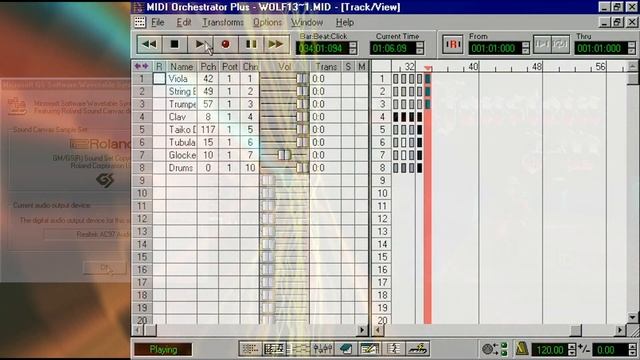Select the patch cell 117 for Taiko
Viewport: 640px width, 360px height.
(208, 129)
